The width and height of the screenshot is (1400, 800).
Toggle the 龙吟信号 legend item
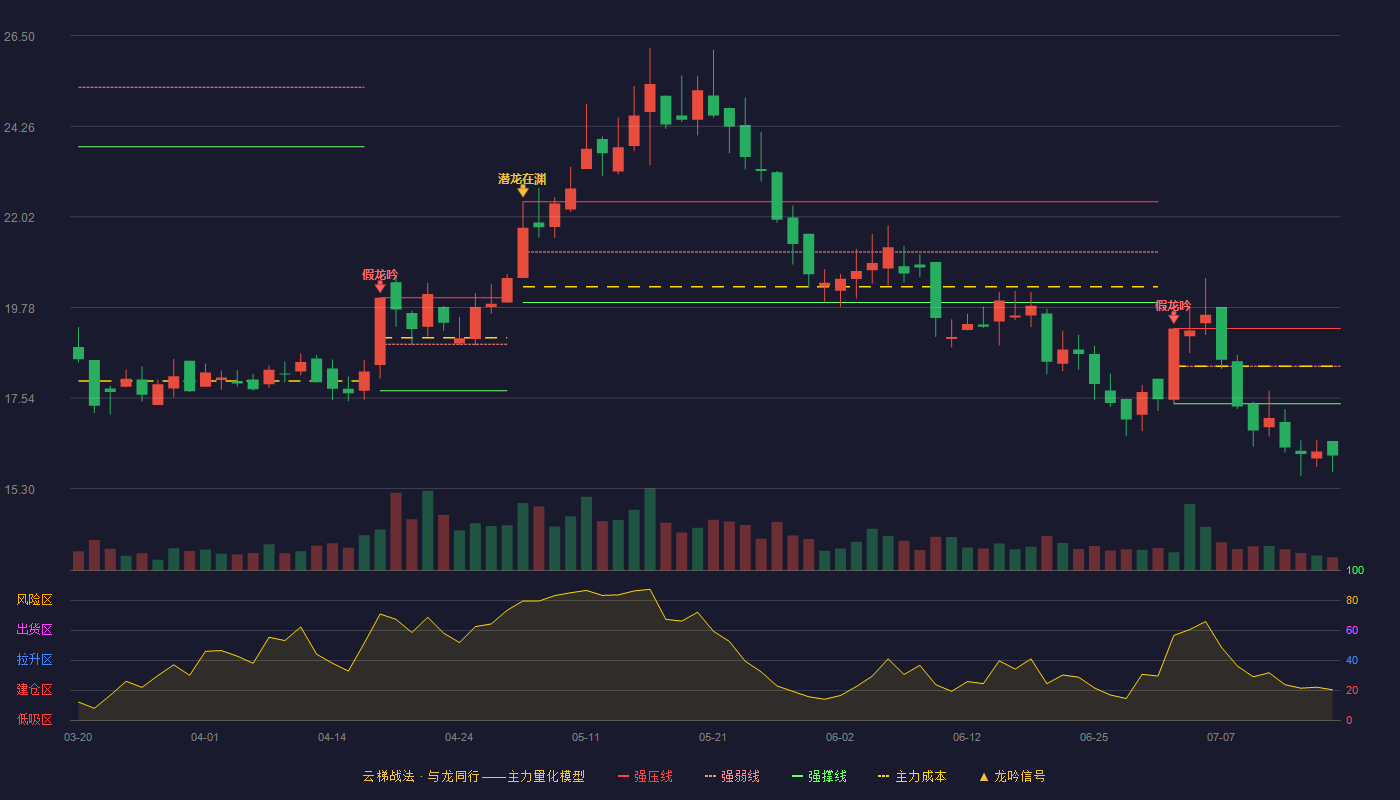coord(1011,776)
